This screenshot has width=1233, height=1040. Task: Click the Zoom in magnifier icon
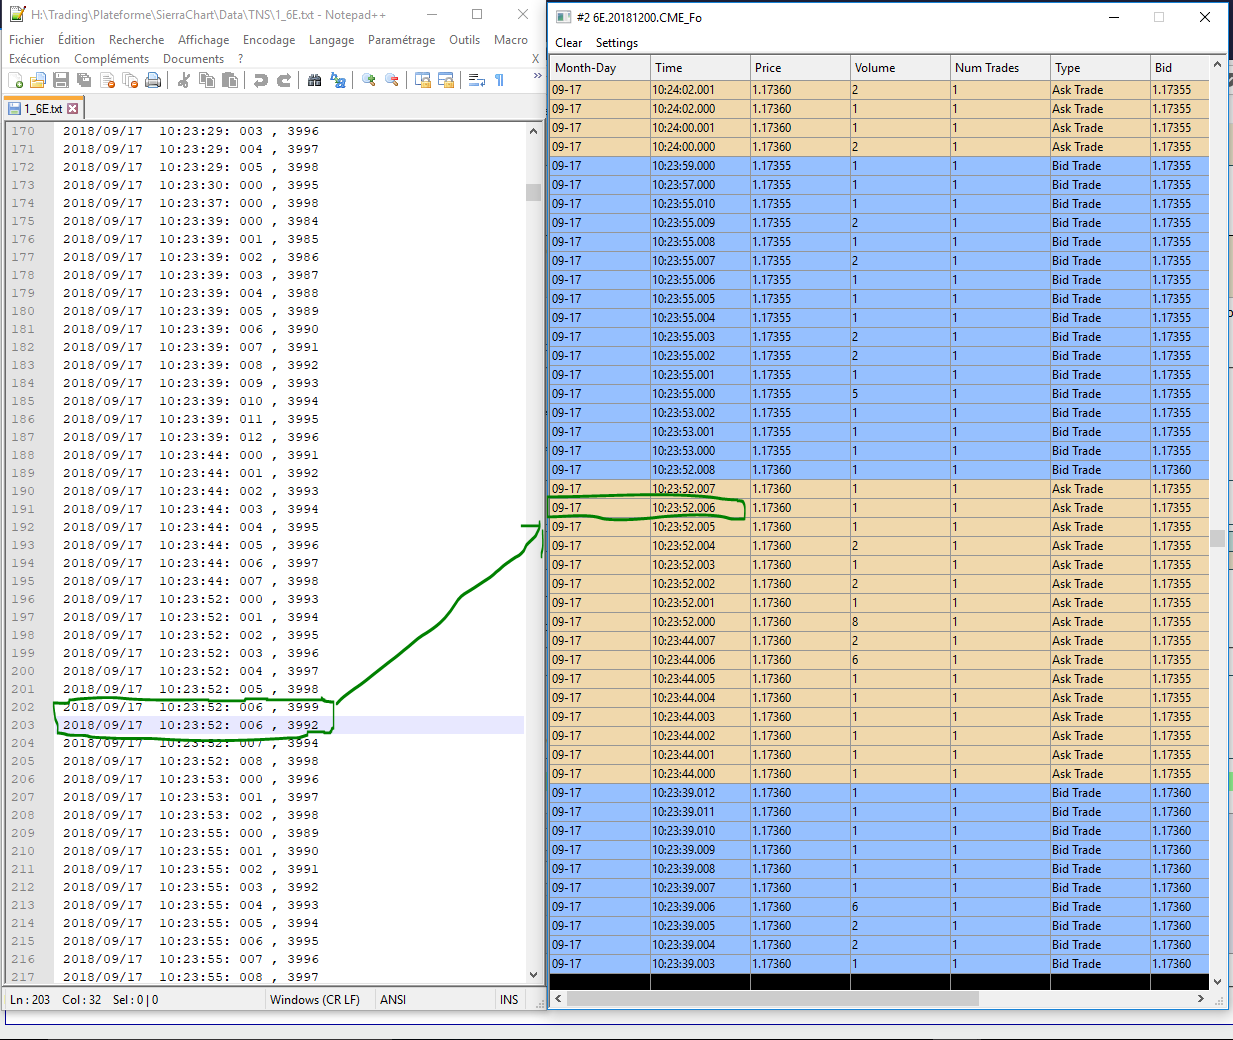[369, 80]
